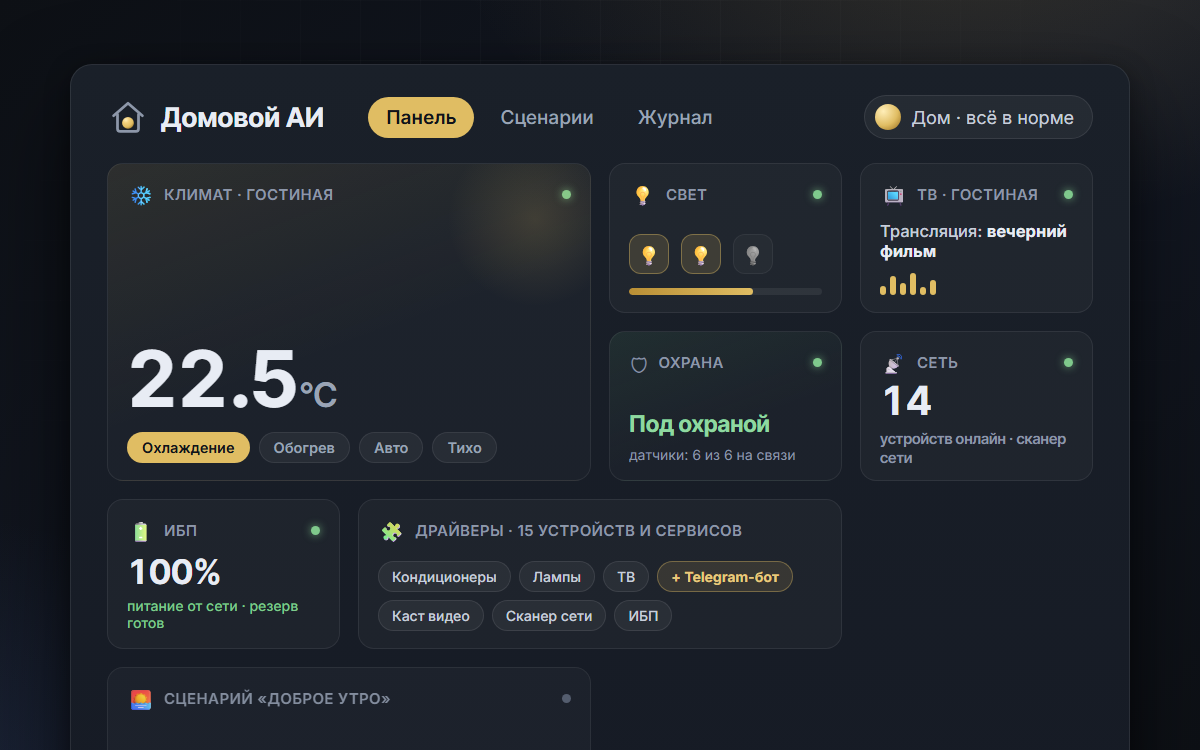Click the green status dot in Сеть card

tap(1068, 362)
